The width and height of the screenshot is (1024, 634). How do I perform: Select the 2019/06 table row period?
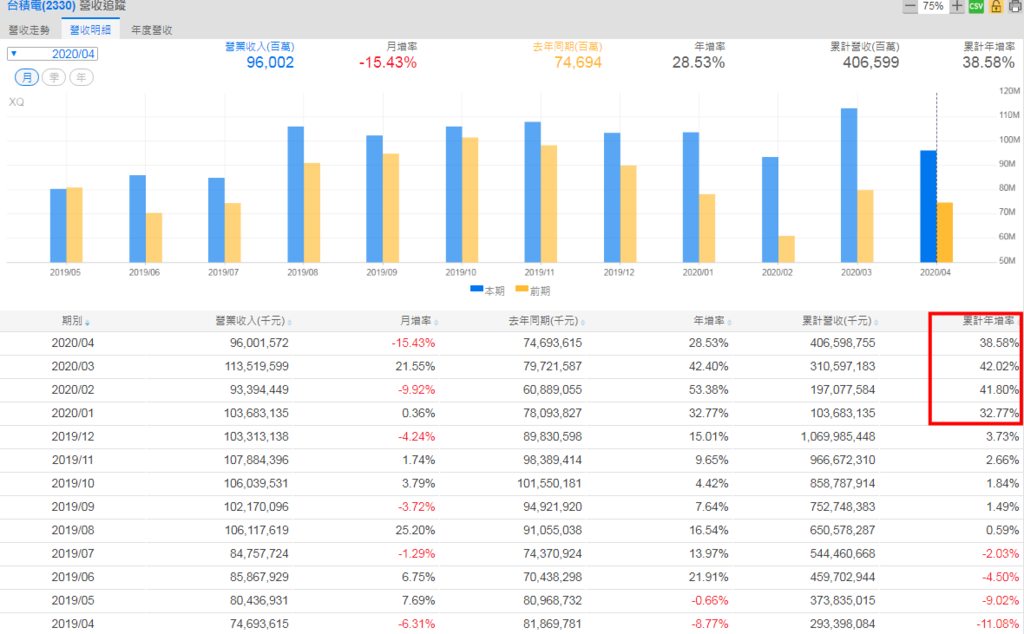[72, 577]
